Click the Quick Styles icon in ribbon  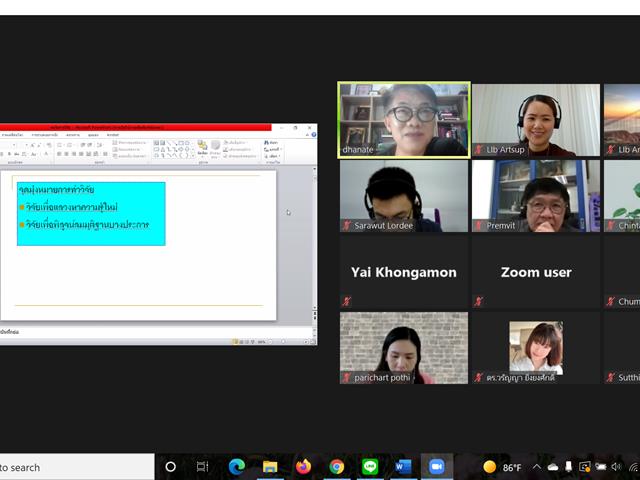click(215, 148)
